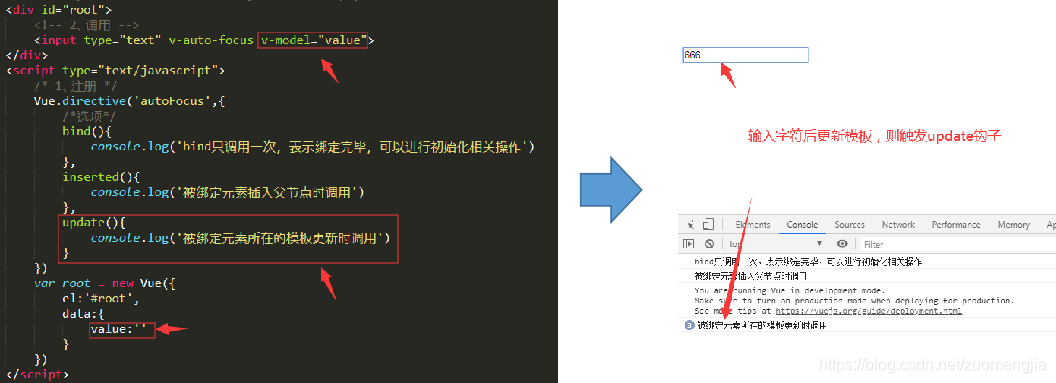The image size is (1056, 383).
Task: Open the vuejs.org deployment guide link
Action: pos(869,311)
